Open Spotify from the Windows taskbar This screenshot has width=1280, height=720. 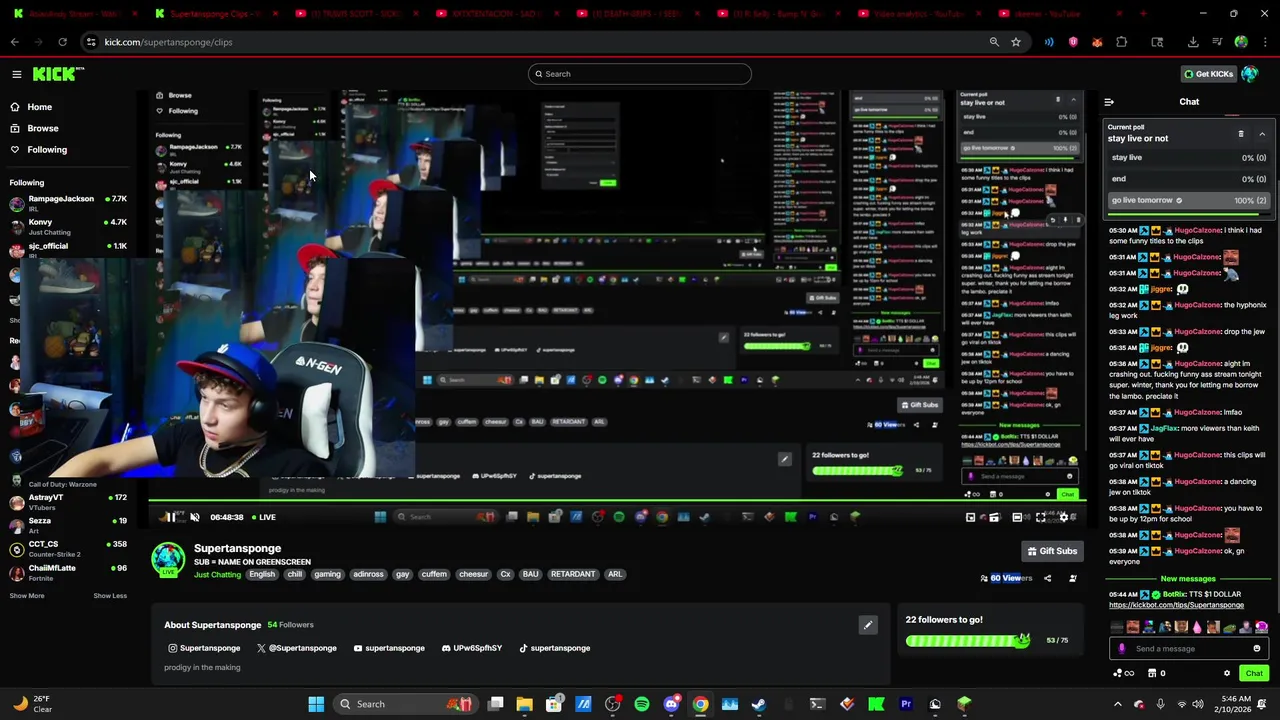[x=642, y=704]
